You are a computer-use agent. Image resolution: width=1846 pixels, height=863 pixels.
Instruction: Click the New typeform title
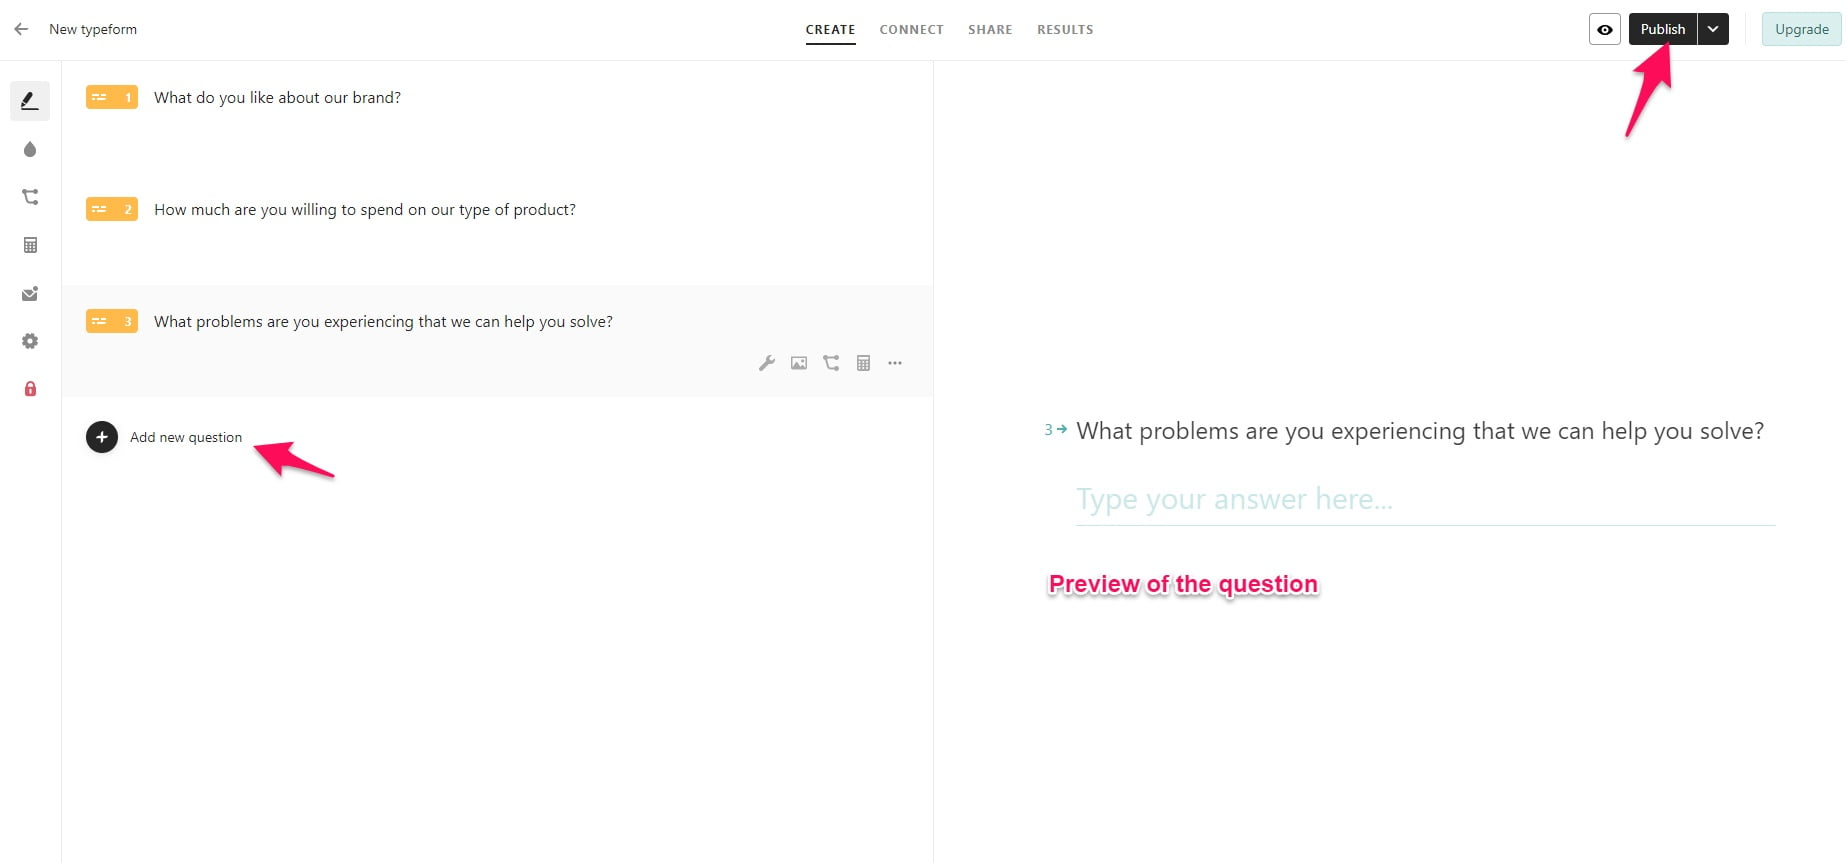click(x=93, y=29)
